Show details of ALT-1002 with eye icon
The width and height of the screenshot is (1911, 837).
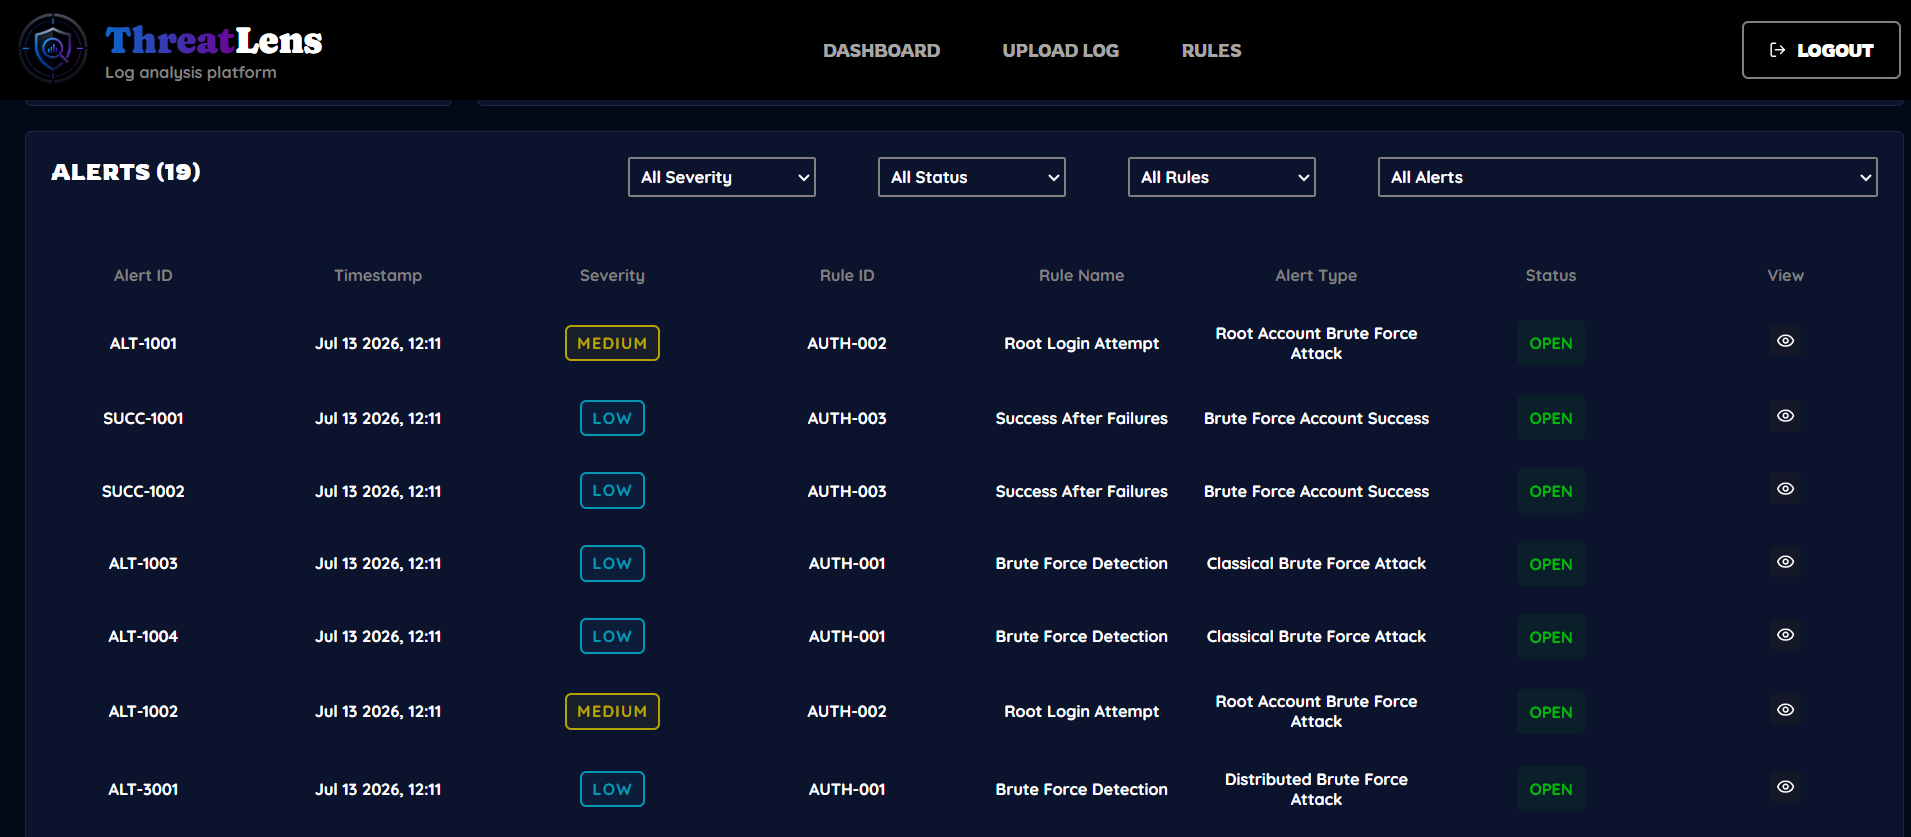tap(1785, 710)
